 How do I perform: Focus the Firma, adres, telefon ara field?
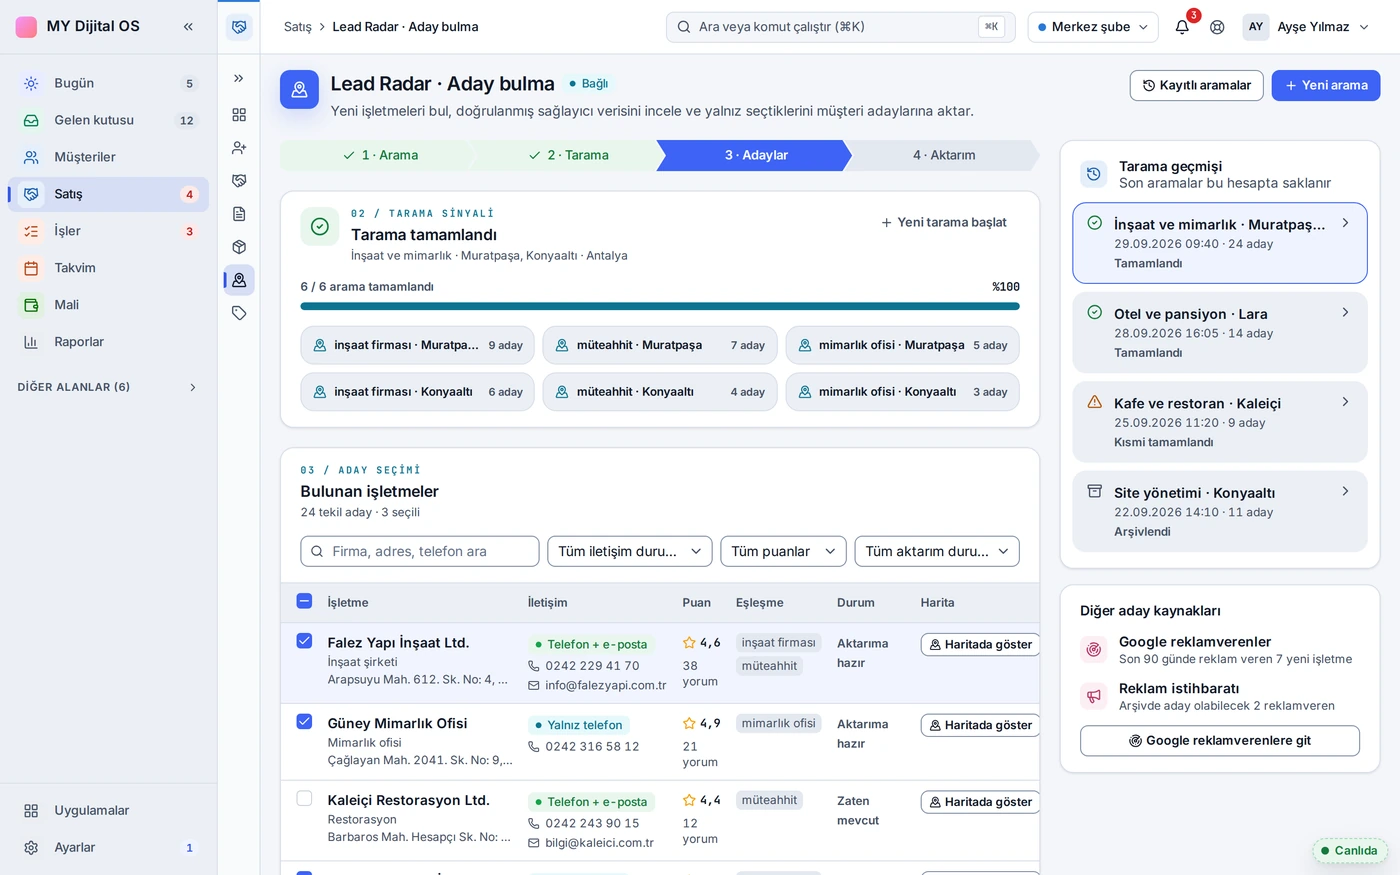pos(420,551)
